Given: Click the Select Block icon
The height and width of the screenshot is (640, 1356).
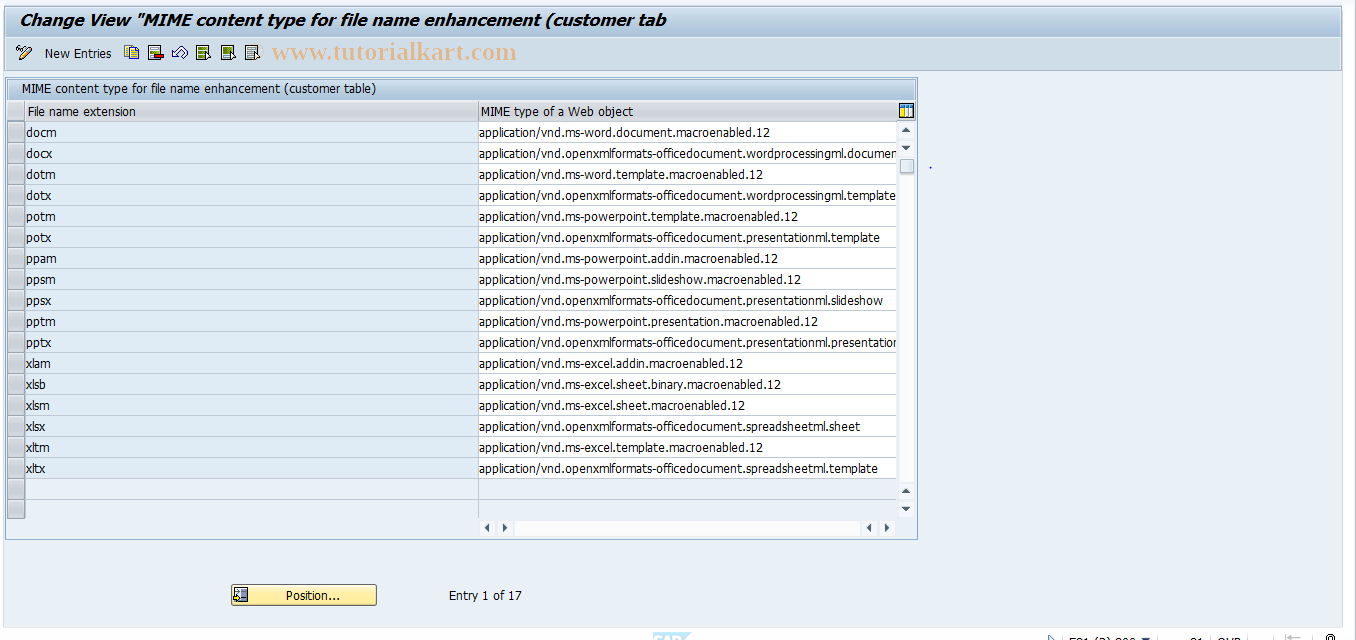Looking at the screenshot, I should pos(228,53).
